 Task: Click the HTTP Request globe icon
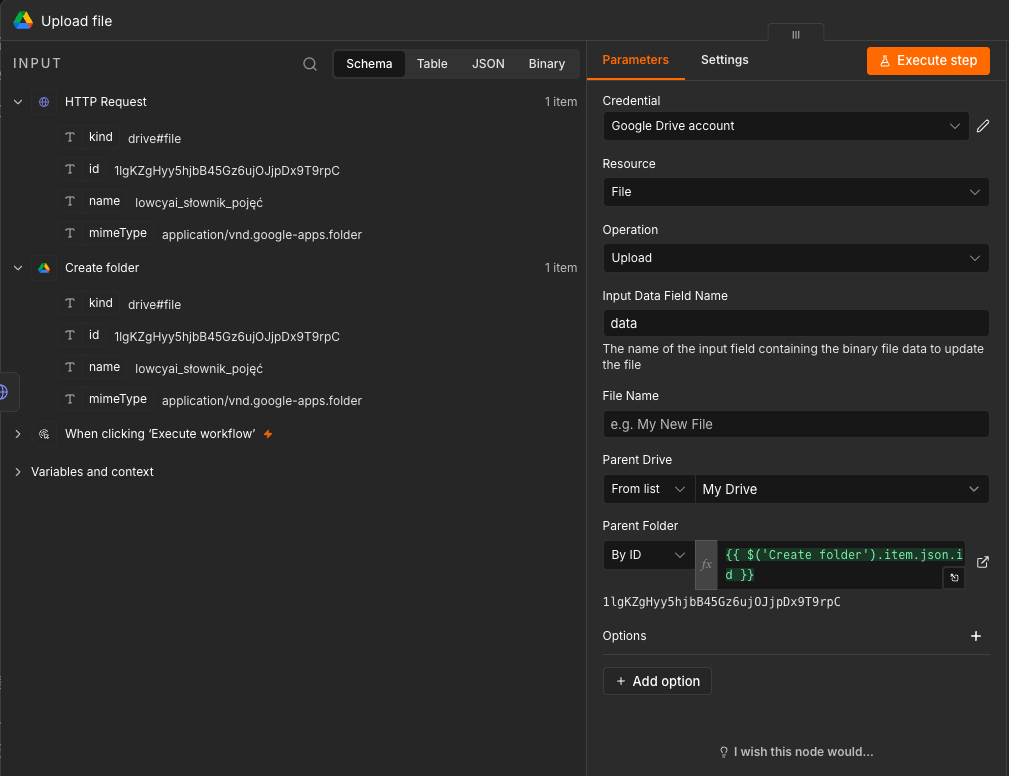pos(44,102)
